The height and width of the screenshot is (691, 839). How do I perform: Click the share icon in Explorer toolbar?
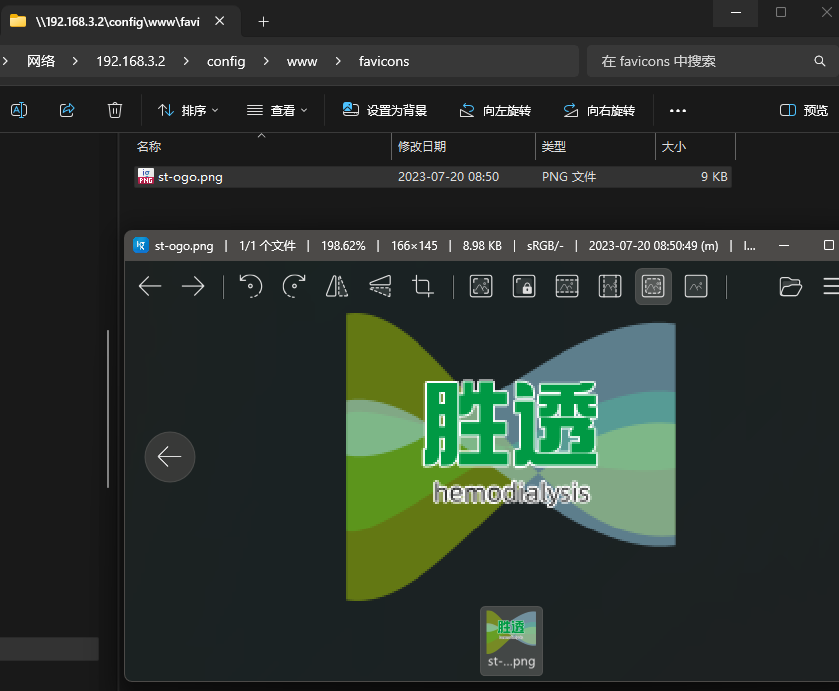click(x=67, y=110)
